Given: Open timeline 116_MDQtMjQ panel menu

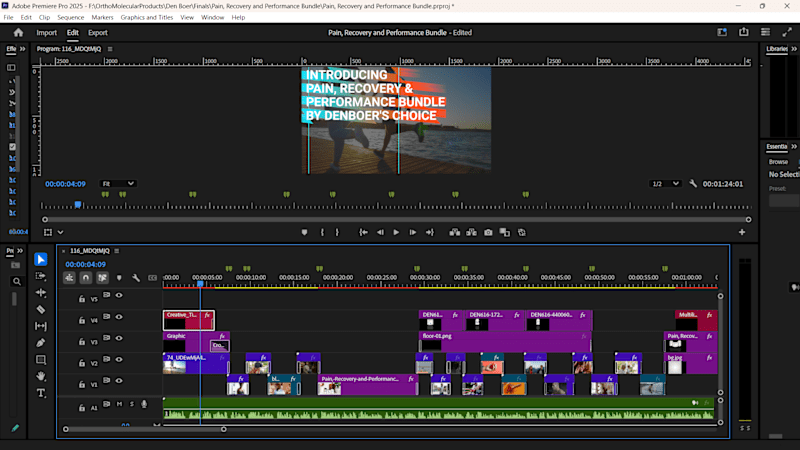Looking at the screenshot, I should pos(117,251).
